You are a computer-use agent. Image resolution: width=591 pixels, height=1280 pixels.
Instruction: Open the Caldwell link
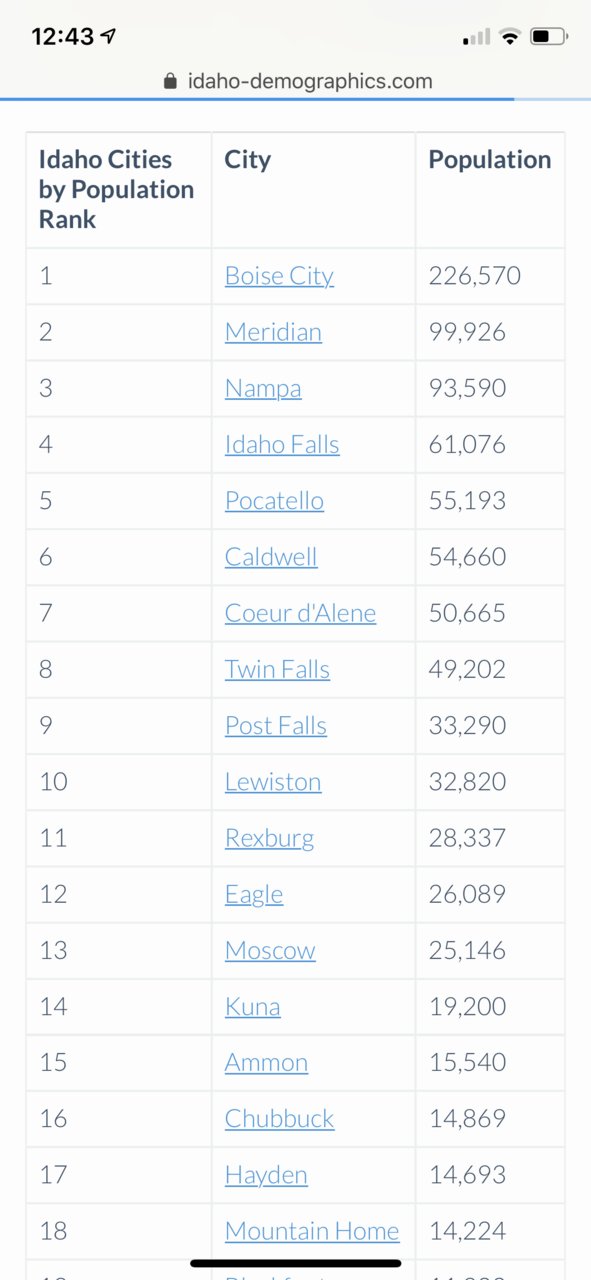pos(271,556)
